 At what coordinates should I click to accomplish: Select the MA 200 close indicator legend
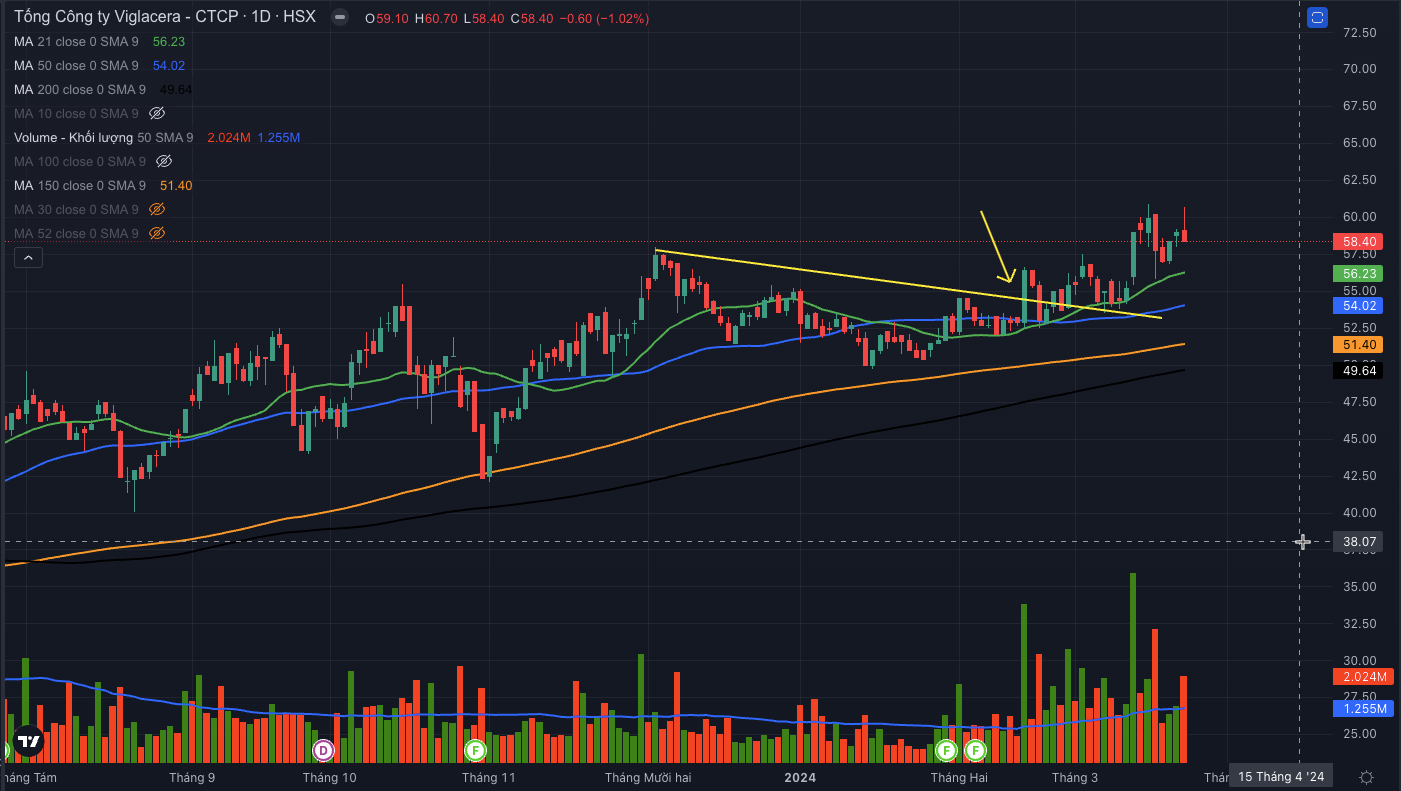point(80,89)
